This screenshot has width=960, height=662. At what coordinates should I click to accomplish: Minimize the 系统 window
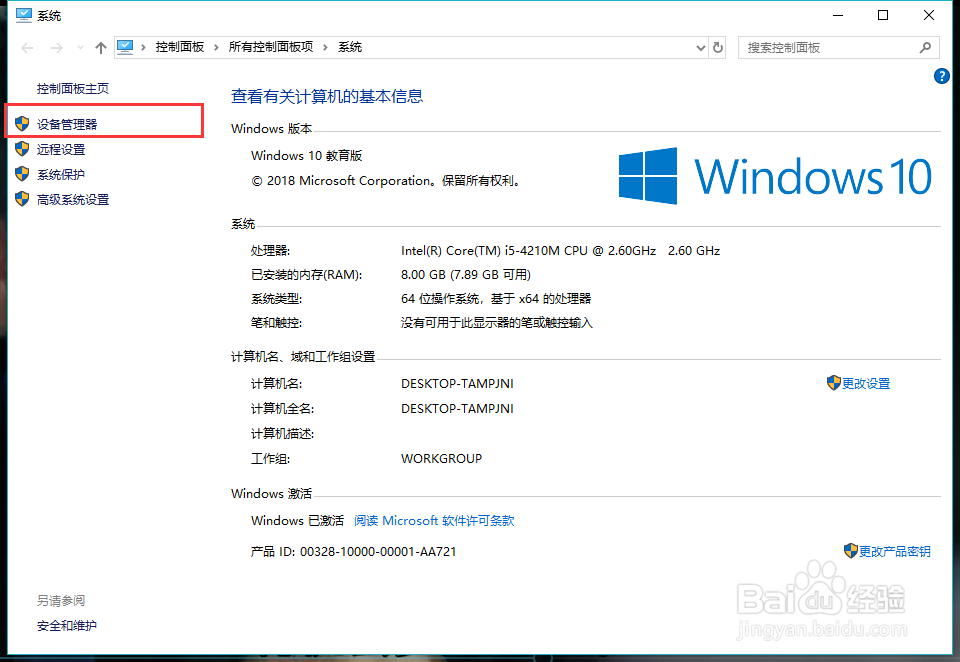pyautogui.click(x=838, y=15)
